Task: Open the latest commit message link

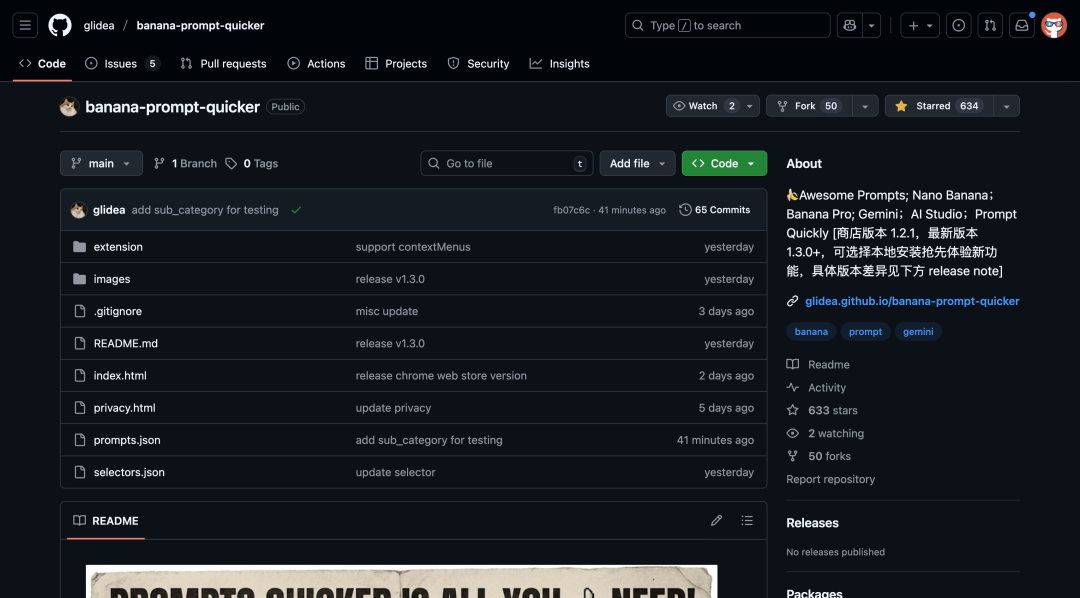Action: pyautogui.click(x=205, y=210)
